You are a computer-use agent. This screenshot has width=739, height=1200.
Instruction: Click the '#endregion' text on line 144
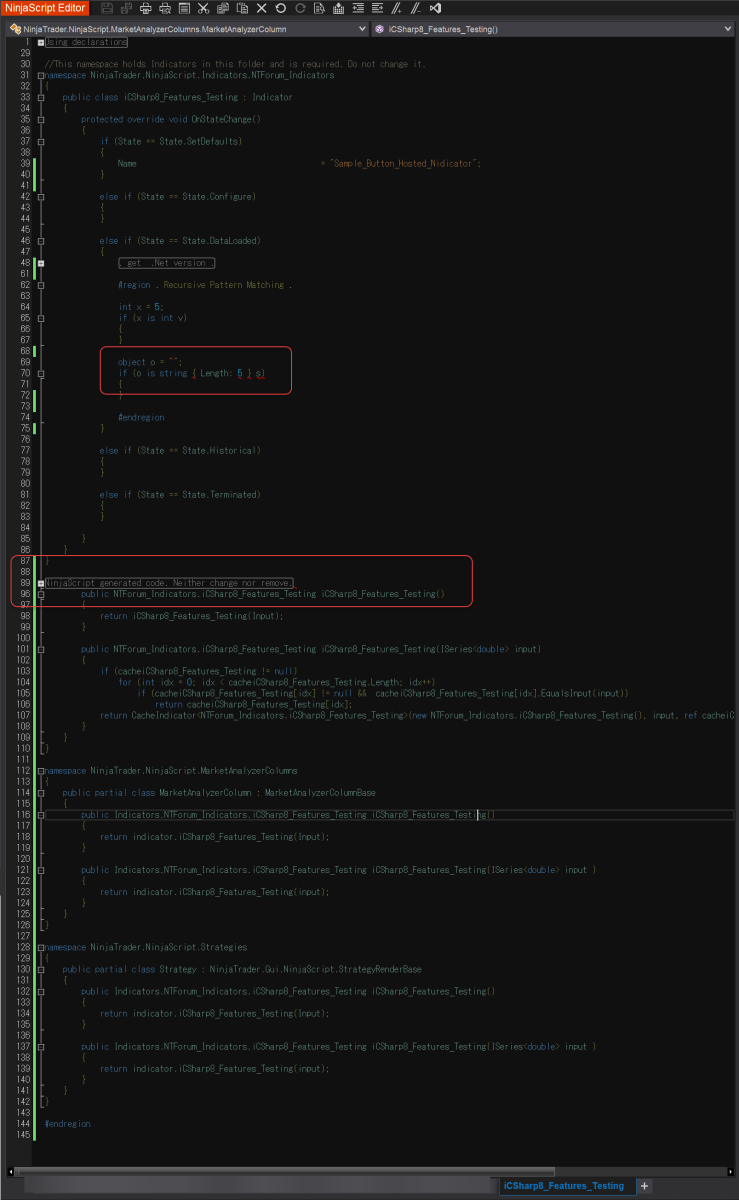tap(67, 1124)
